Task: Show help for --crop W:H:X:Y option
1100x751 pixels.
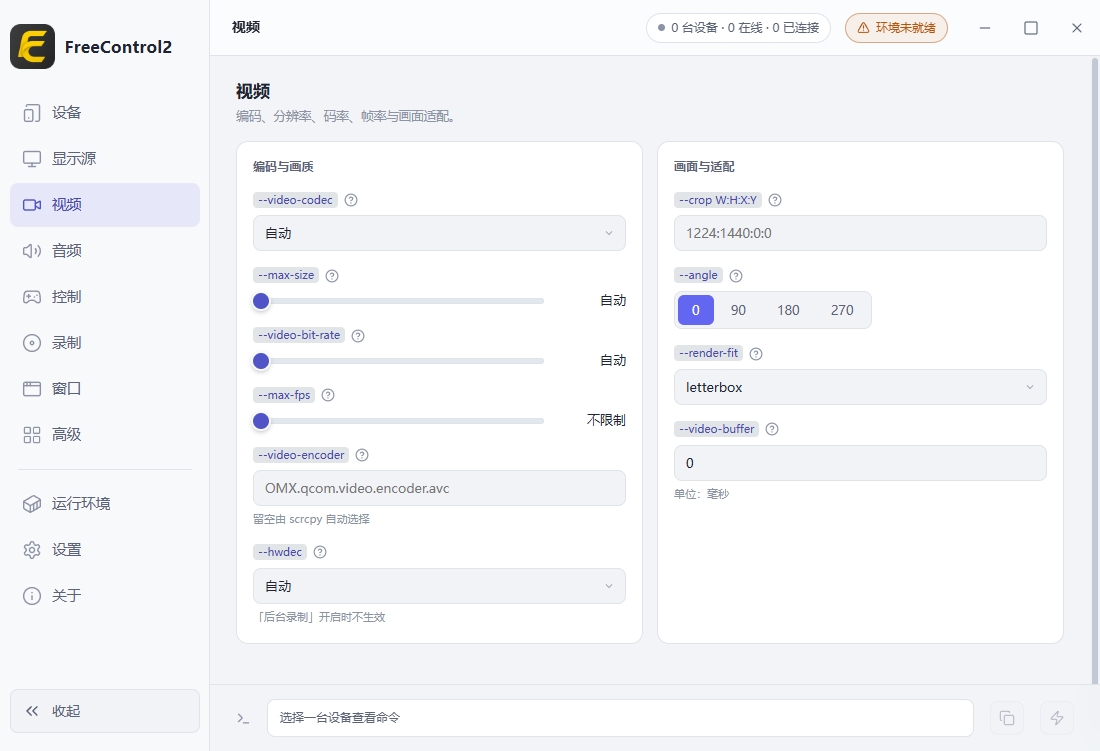Action: point(775,200)
